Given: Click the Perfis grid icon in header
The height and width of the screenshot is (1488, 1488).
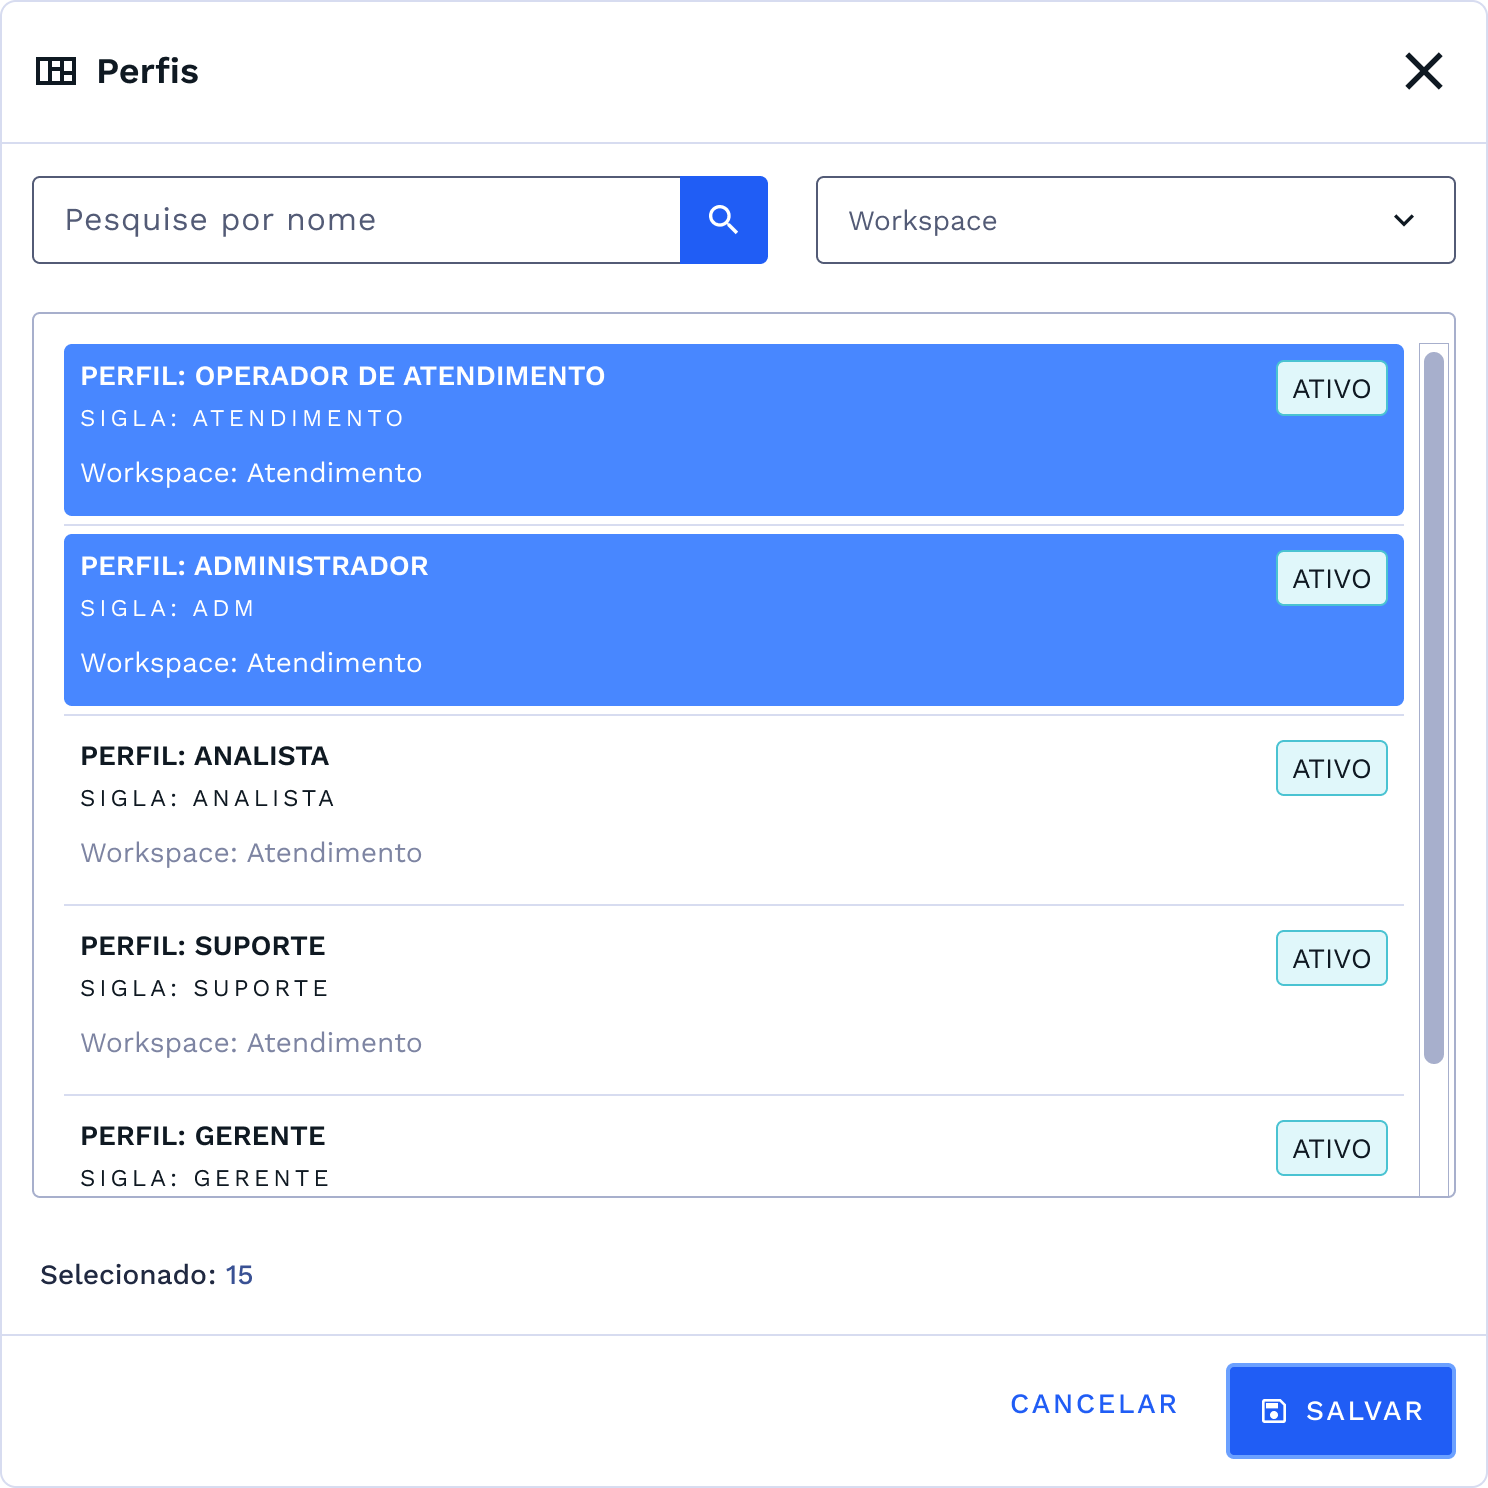Looking at the screenshot, I should [56, 71].
